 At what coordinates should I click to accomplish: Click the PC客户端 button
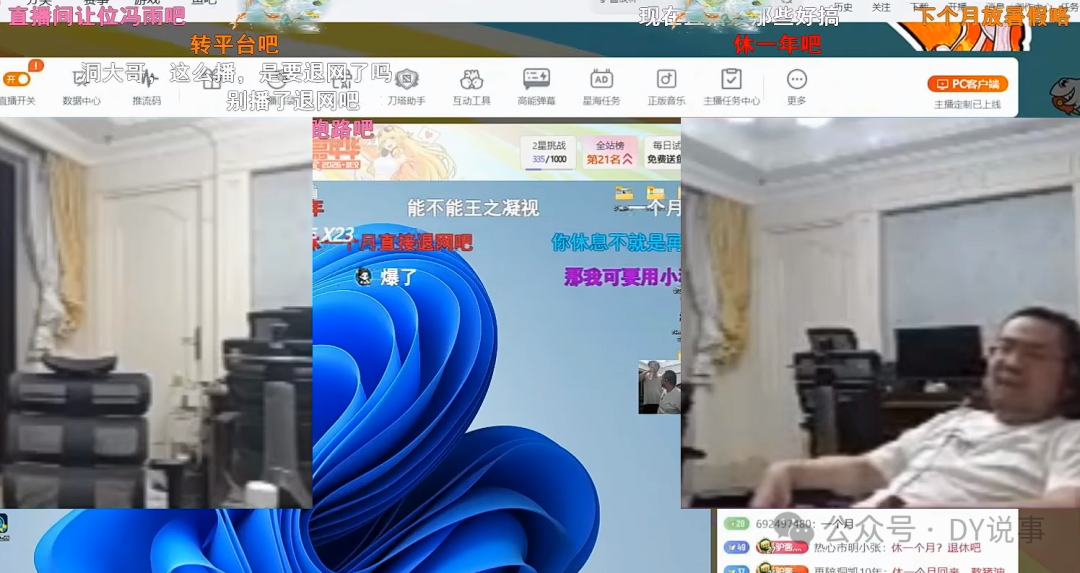pyautogui.click(x=968, y=84)
